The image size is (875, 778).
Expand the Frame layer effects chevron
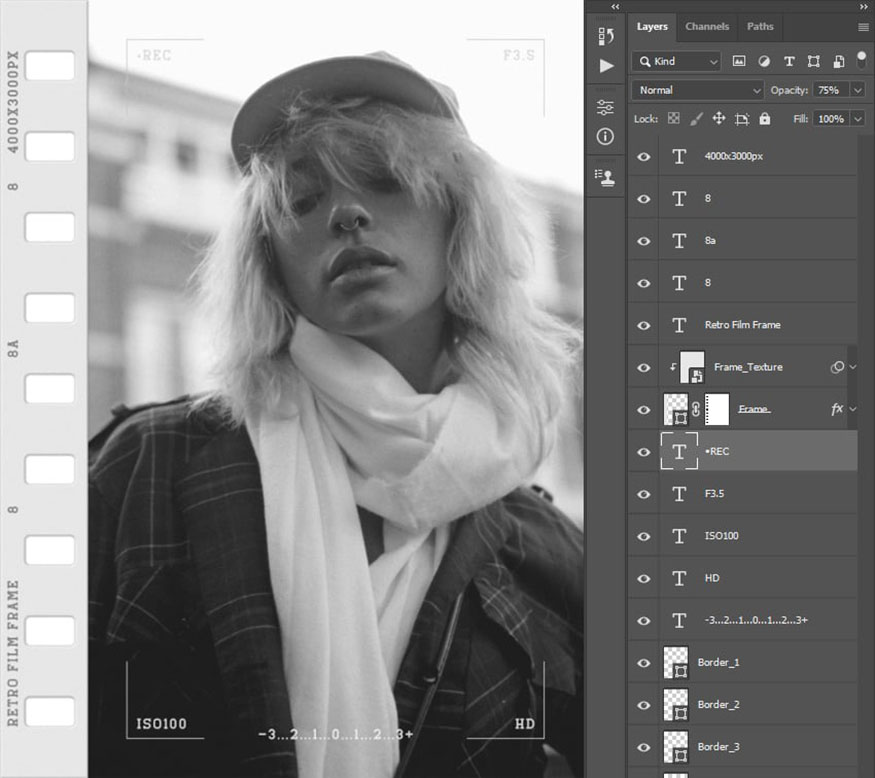pos(853,409)
